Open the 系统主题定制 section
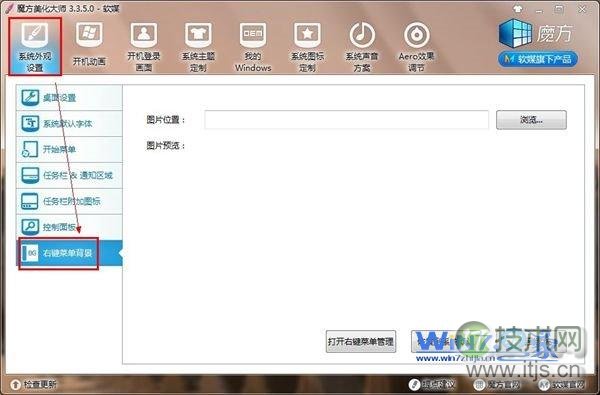 tap(198, 47)
